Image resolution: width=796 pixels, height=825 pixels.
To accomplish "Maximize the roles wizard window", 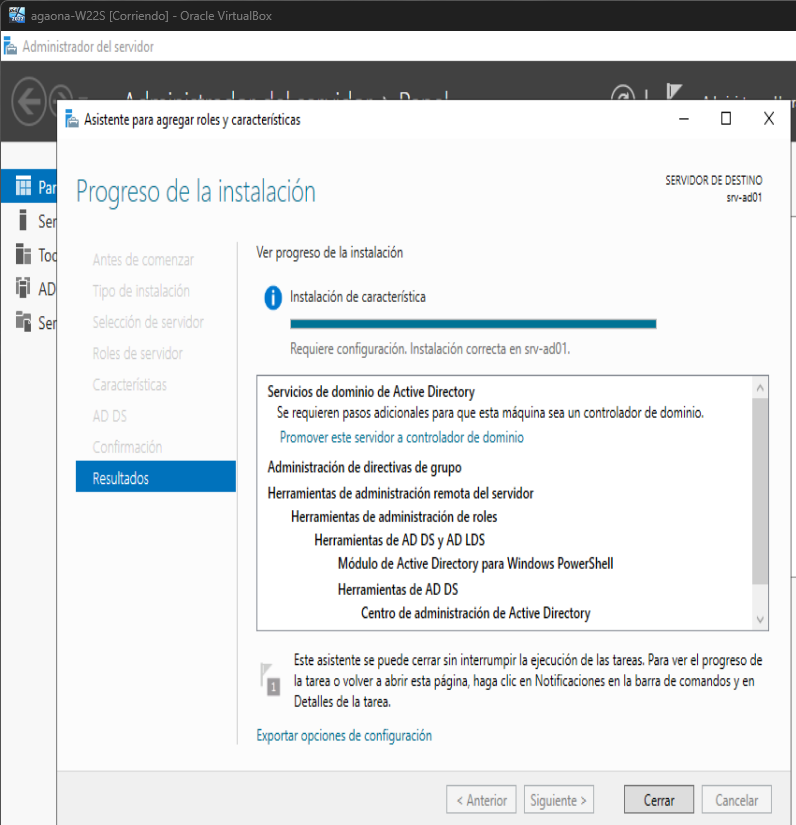I will (725, 118).
